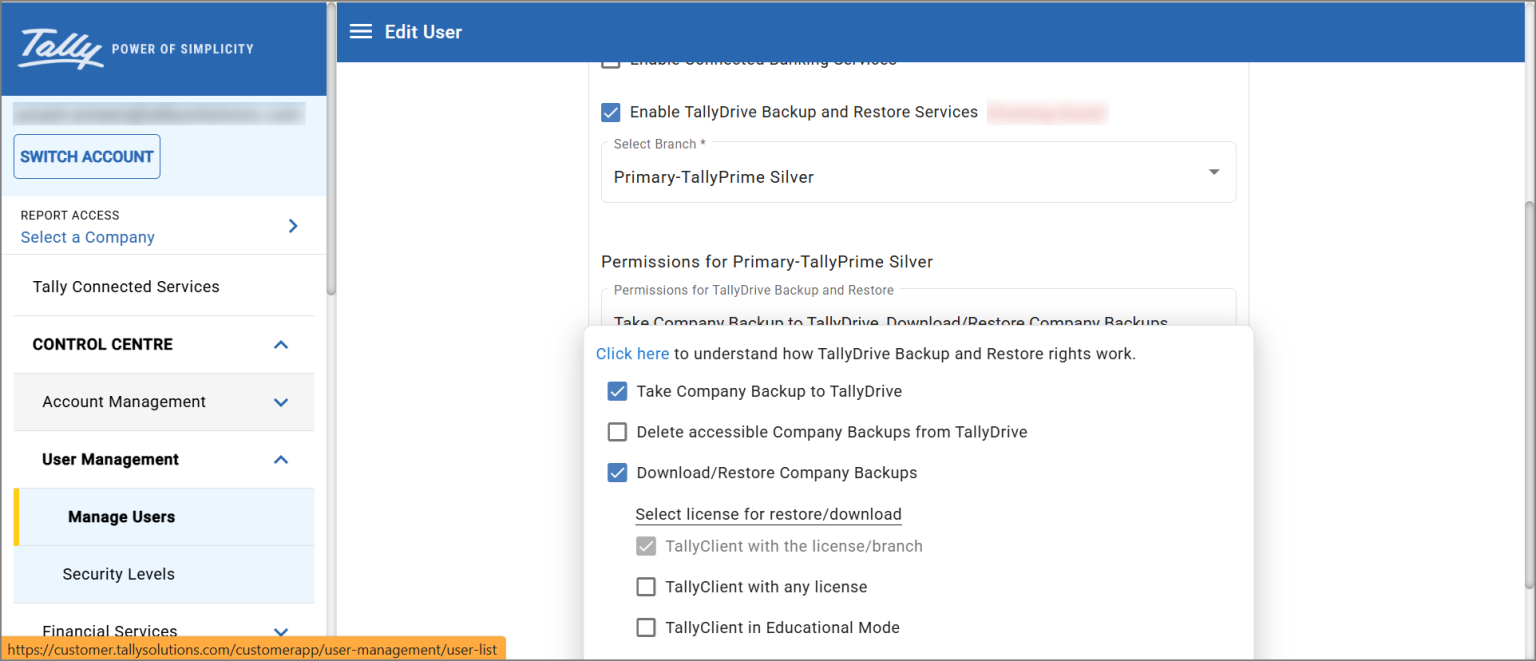Click Select license for restore/download label

tap(769, 515)
